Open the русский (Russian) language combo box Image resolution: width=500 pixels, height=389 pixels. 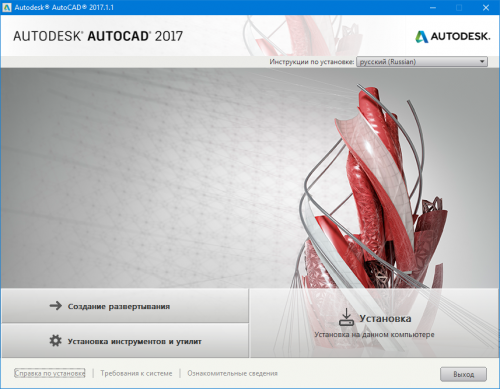click(422, 62)
